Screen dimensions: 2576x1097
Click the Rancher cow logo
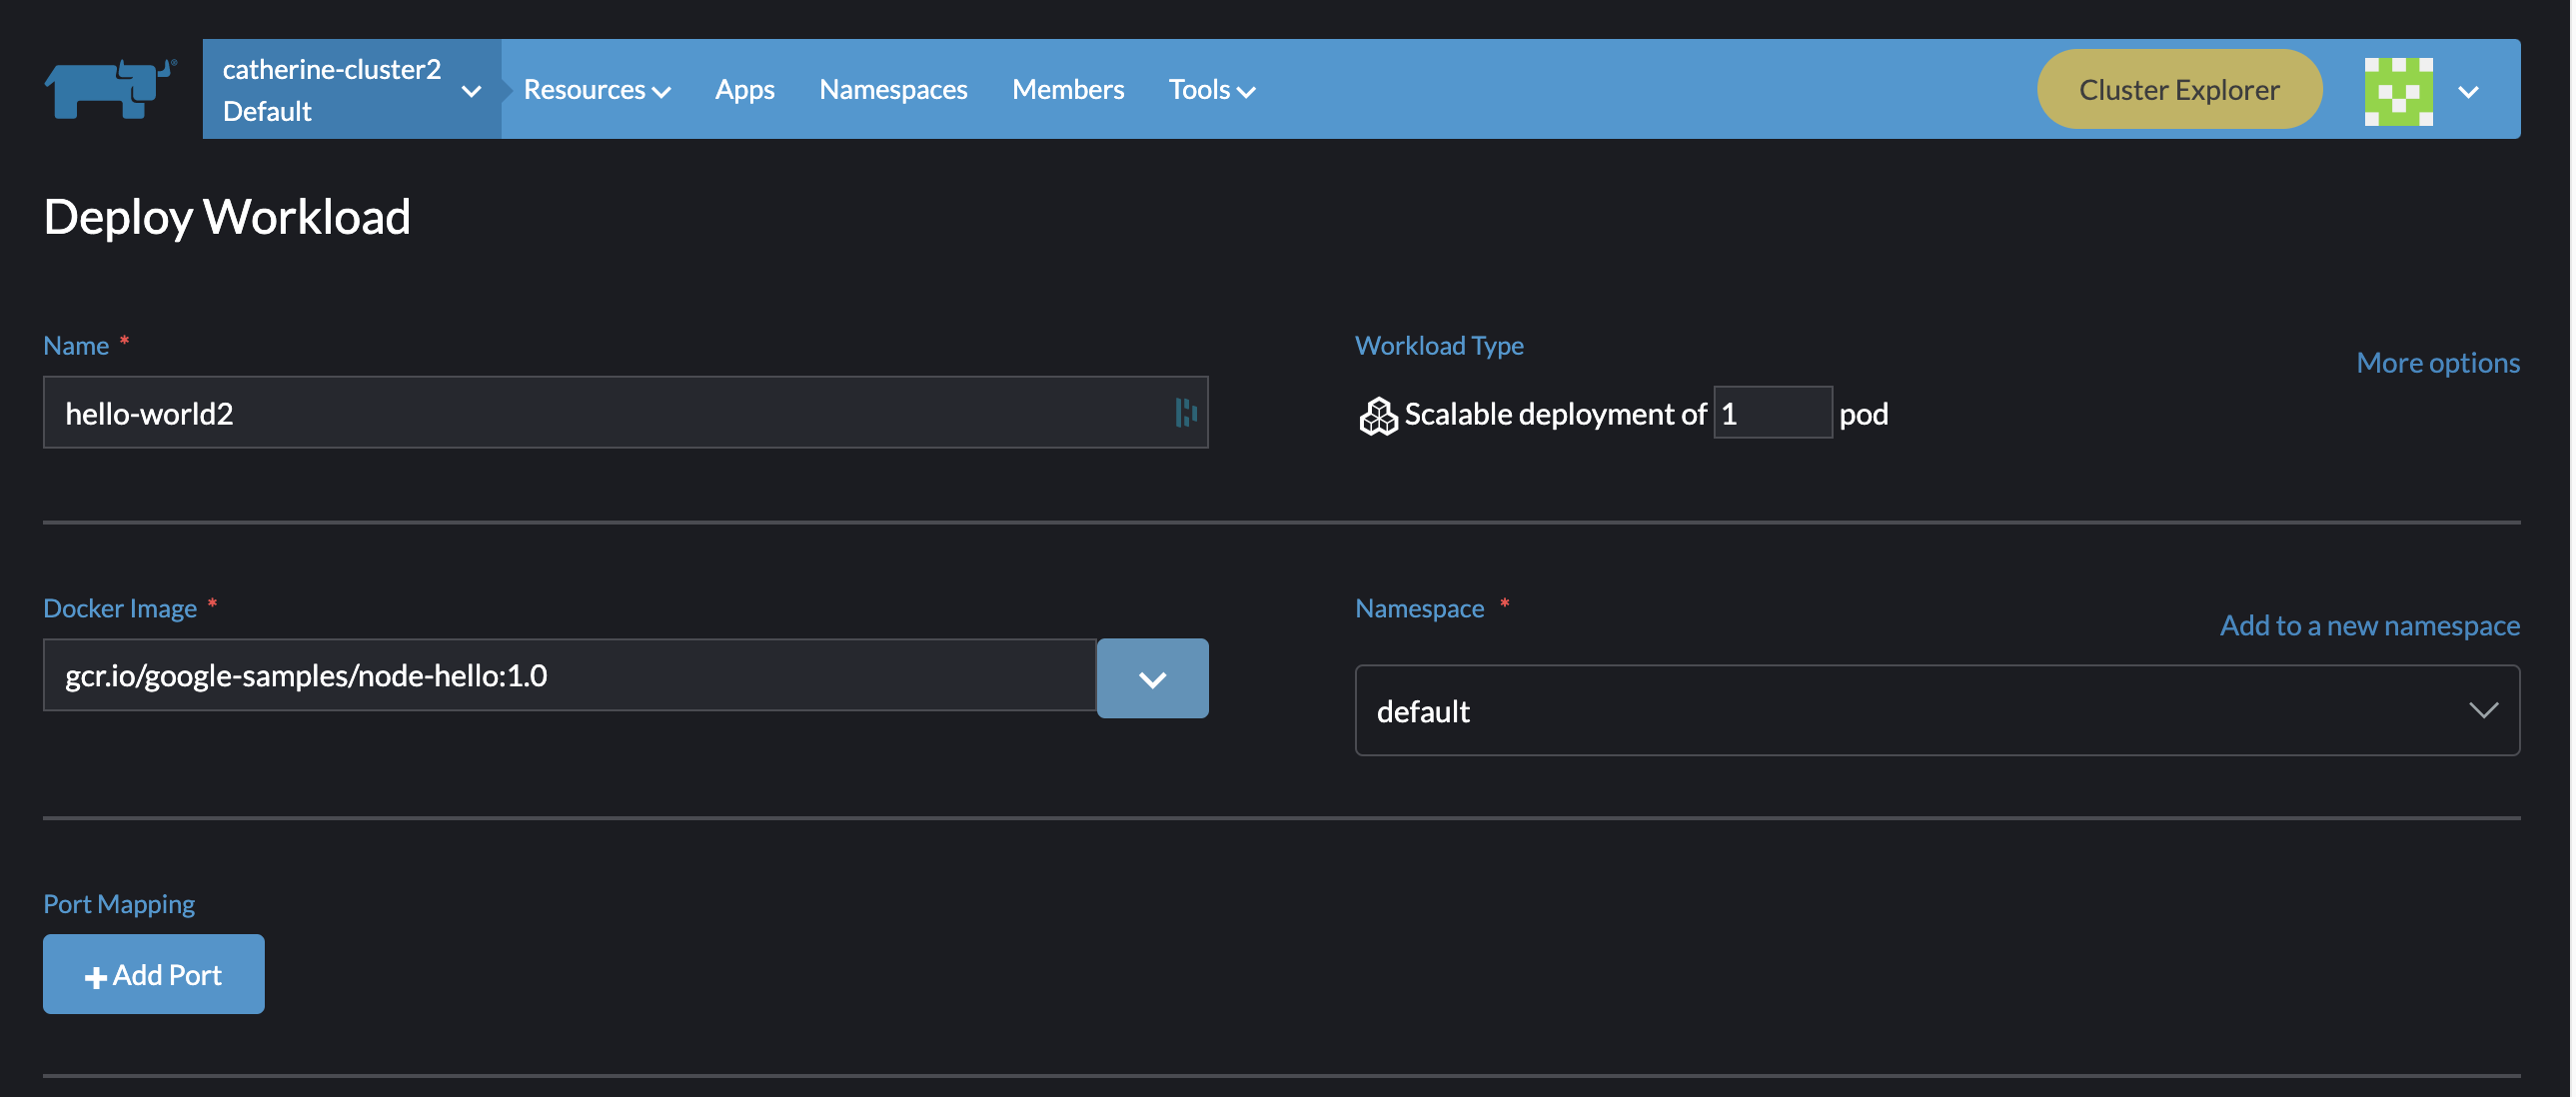pyautogui.click(x=110, y=89)
